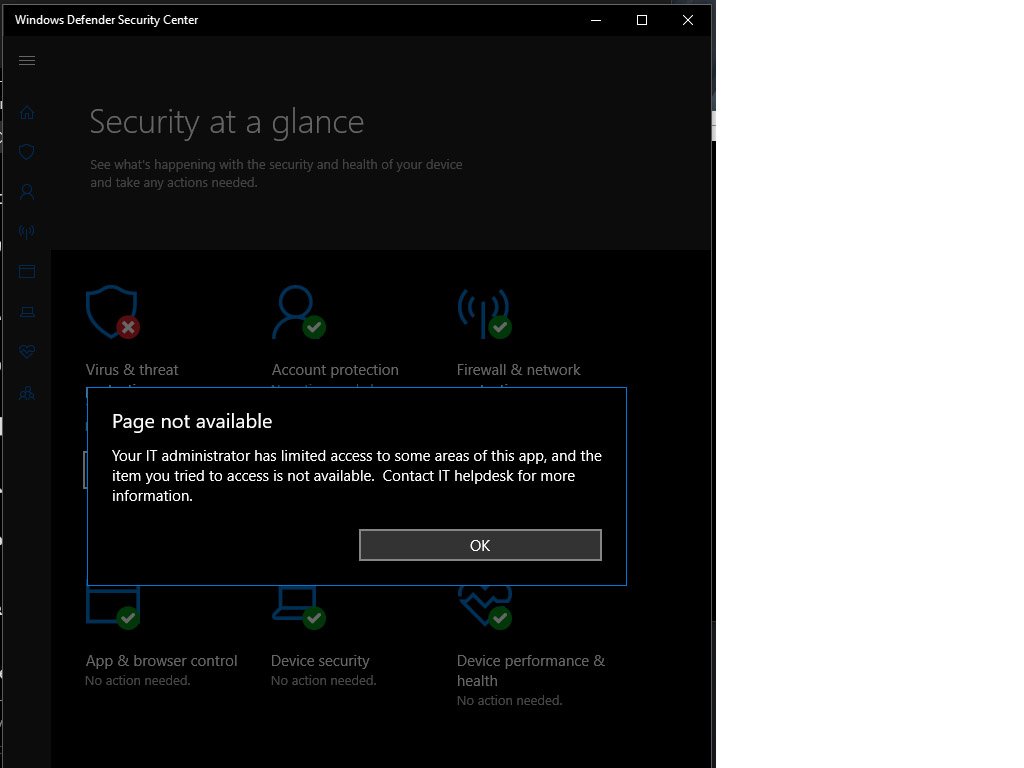1024x768 pixels.
Task: Open Firewall & network sidebar antenna icon
Action: [x=27, y=232]
